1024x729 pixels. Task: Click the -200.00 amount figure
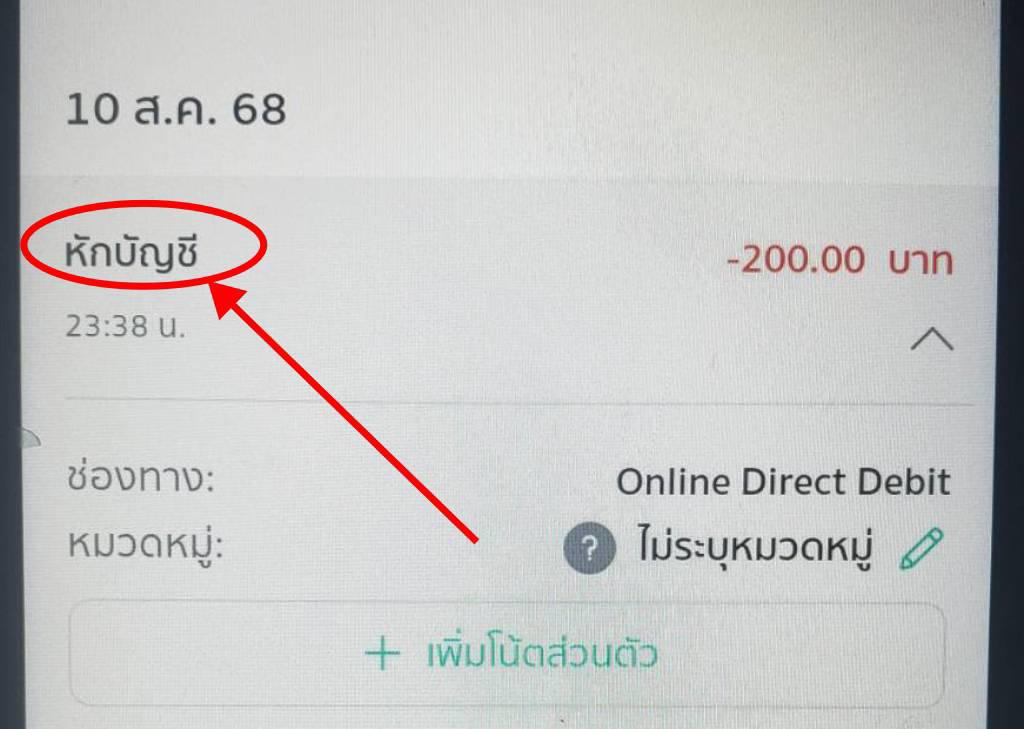point(795,259)
